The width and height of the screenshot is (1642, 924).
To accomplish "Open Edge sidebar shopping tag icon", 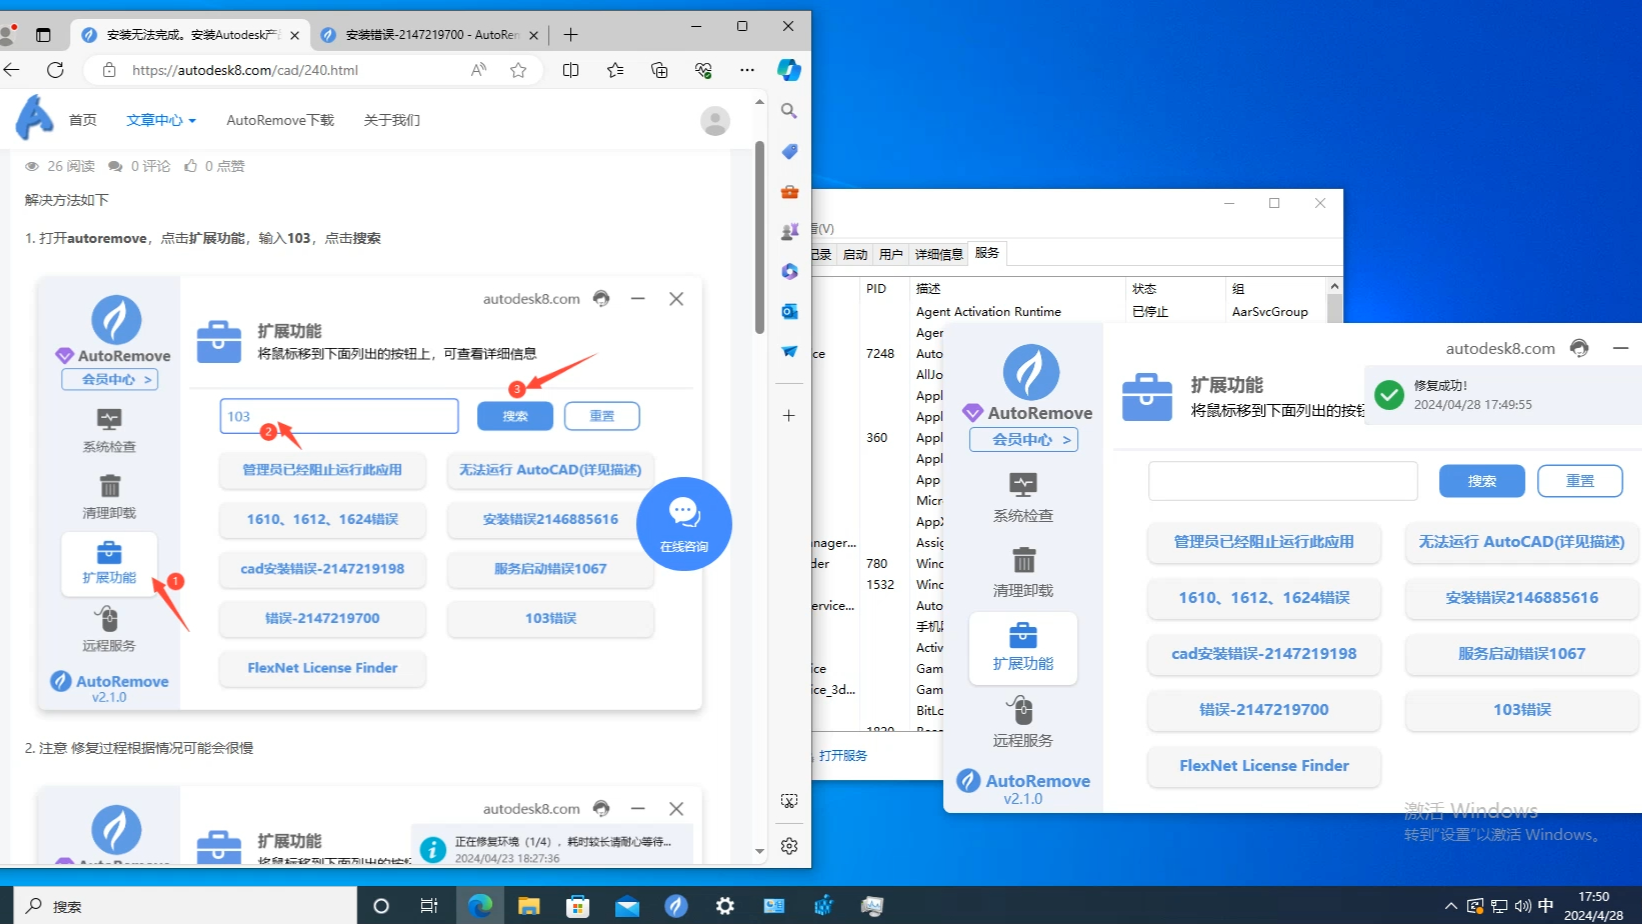I will pyautogui.click(x=789, y=151).
